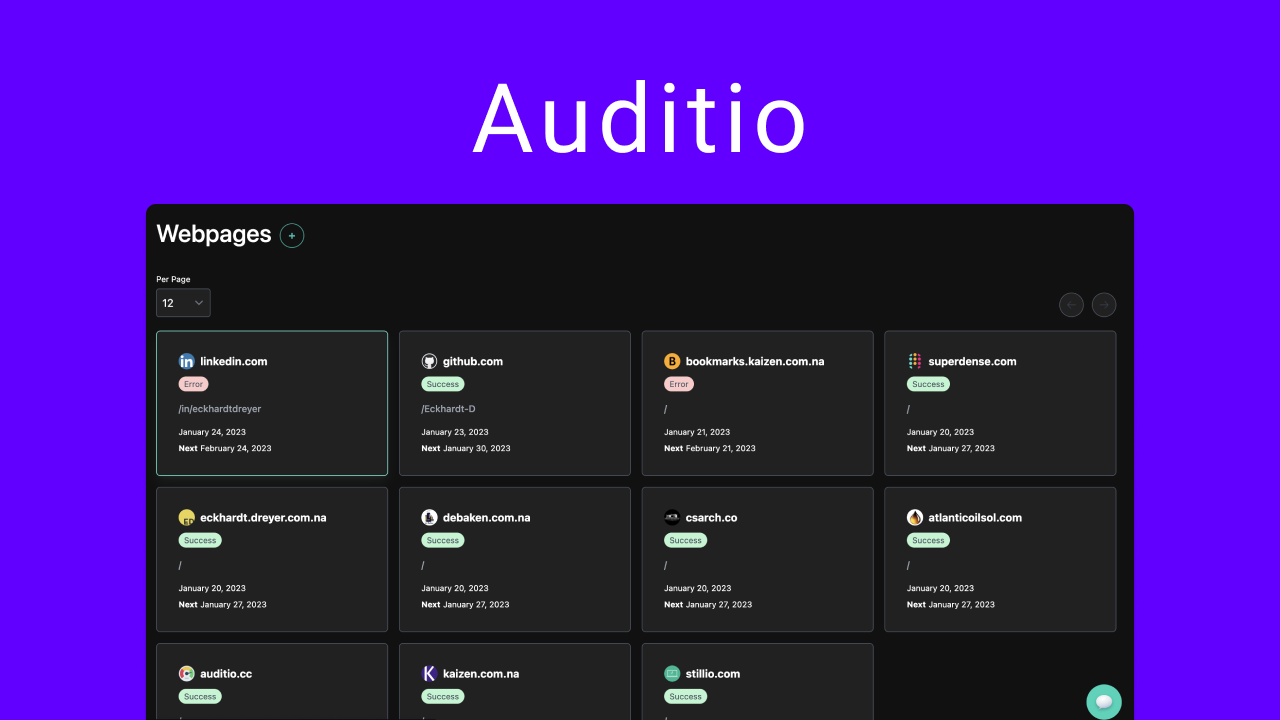Open the Per Page dropdown showing 12
The image size is (1280, 720).
point(183,303)
